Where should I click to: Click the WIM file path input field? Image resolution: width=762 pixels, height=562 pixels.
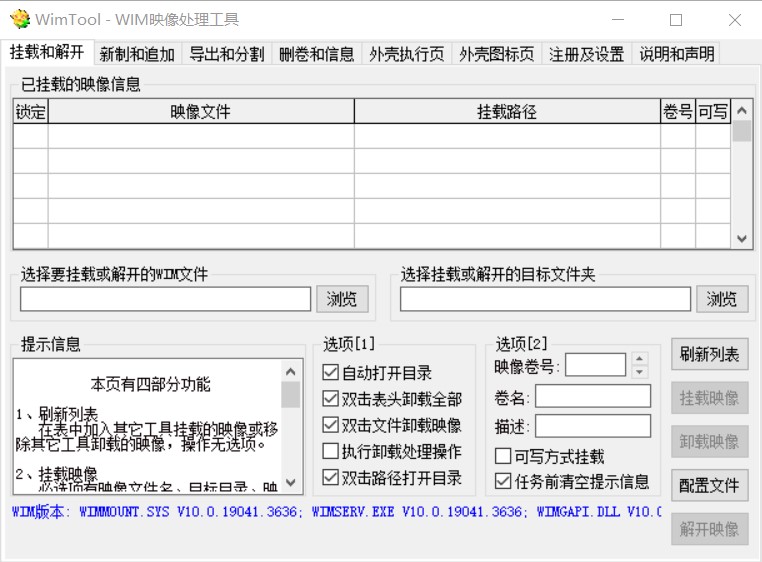point(165,299)
